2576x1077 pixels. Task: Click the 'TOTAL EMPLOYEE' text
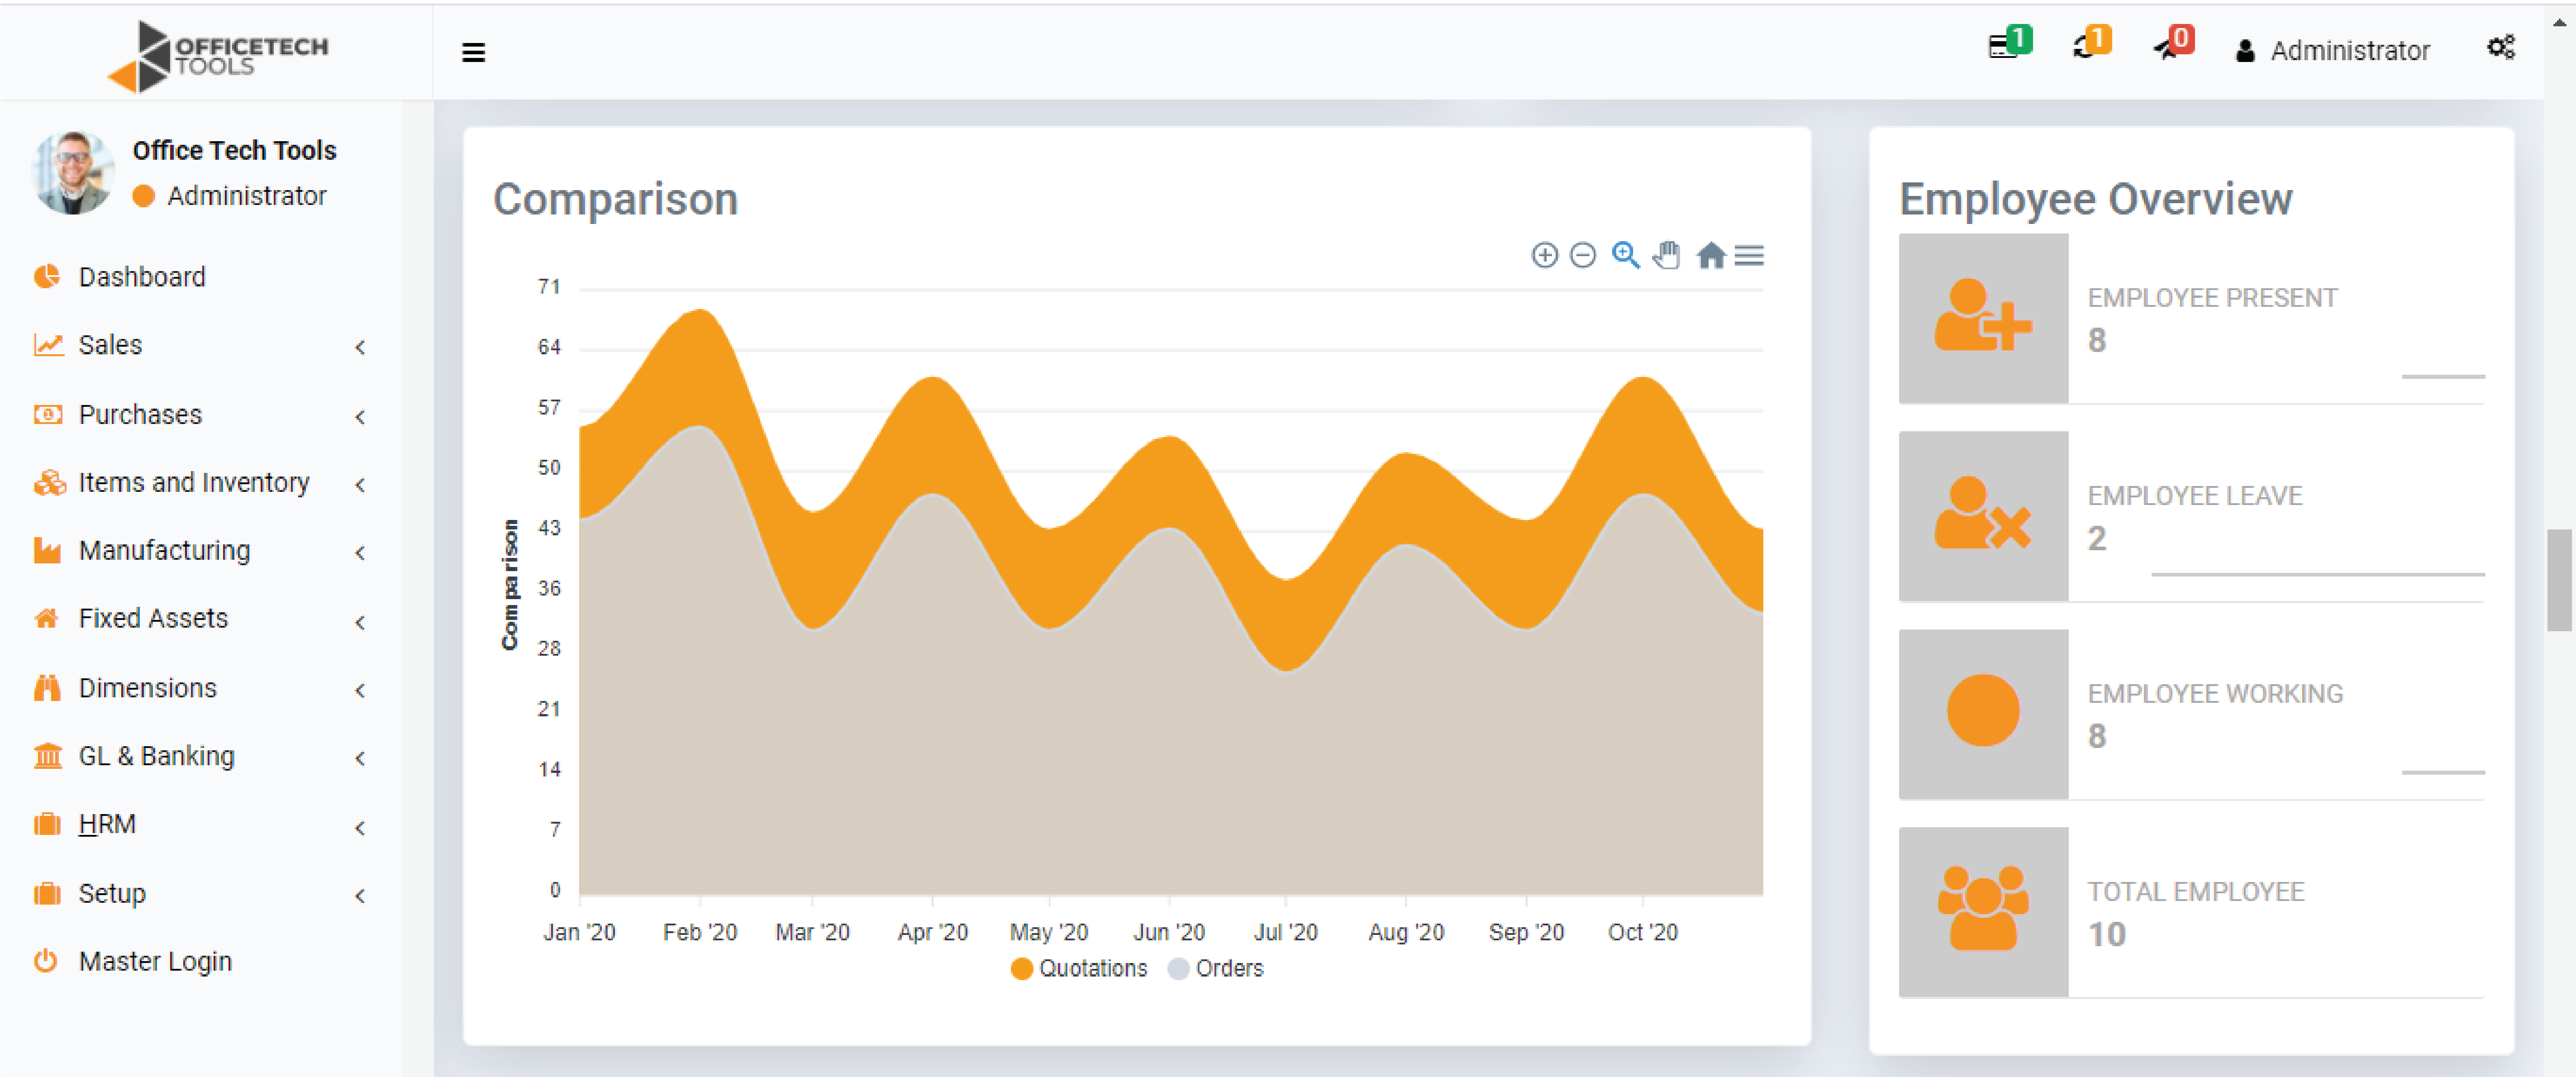coord(2195,892)
